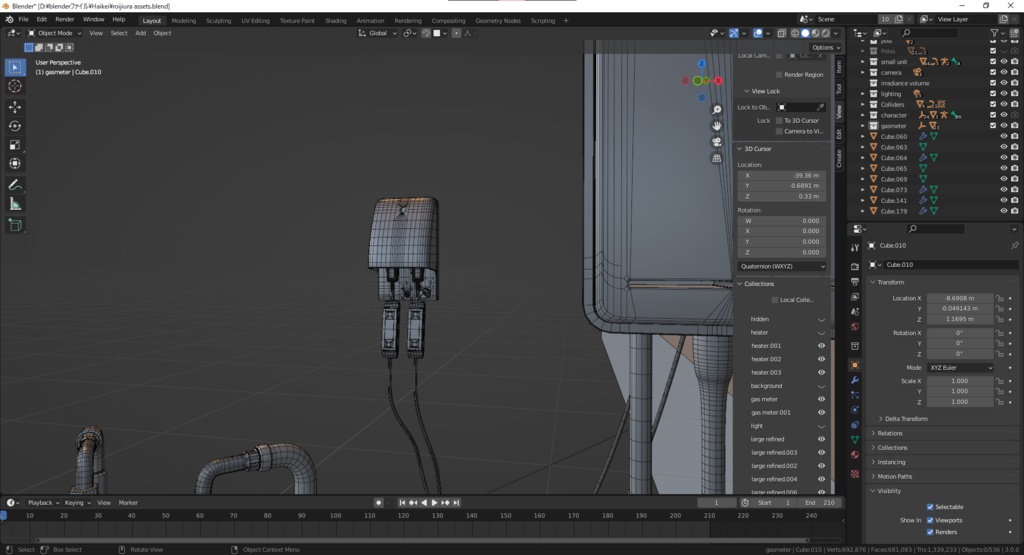Hide Cube.060 in outliner via eye

click(x=1004, y=136)
